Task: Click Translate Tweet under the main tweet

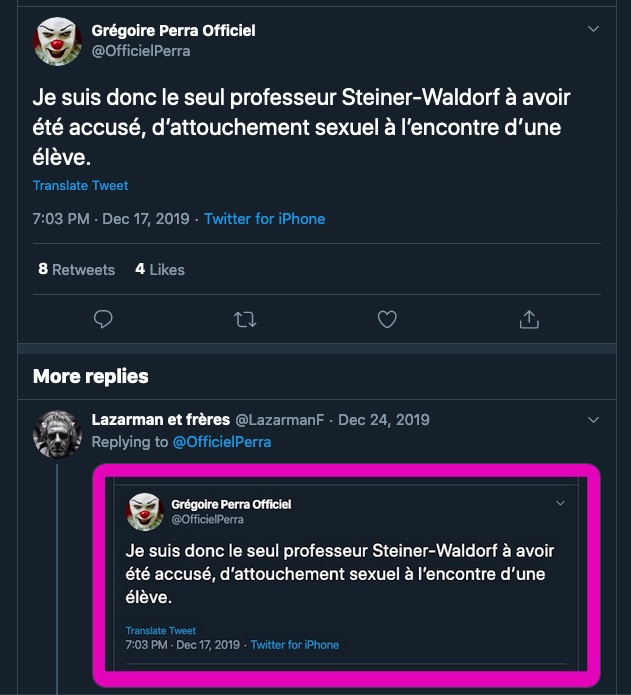Action: point(80,186)
